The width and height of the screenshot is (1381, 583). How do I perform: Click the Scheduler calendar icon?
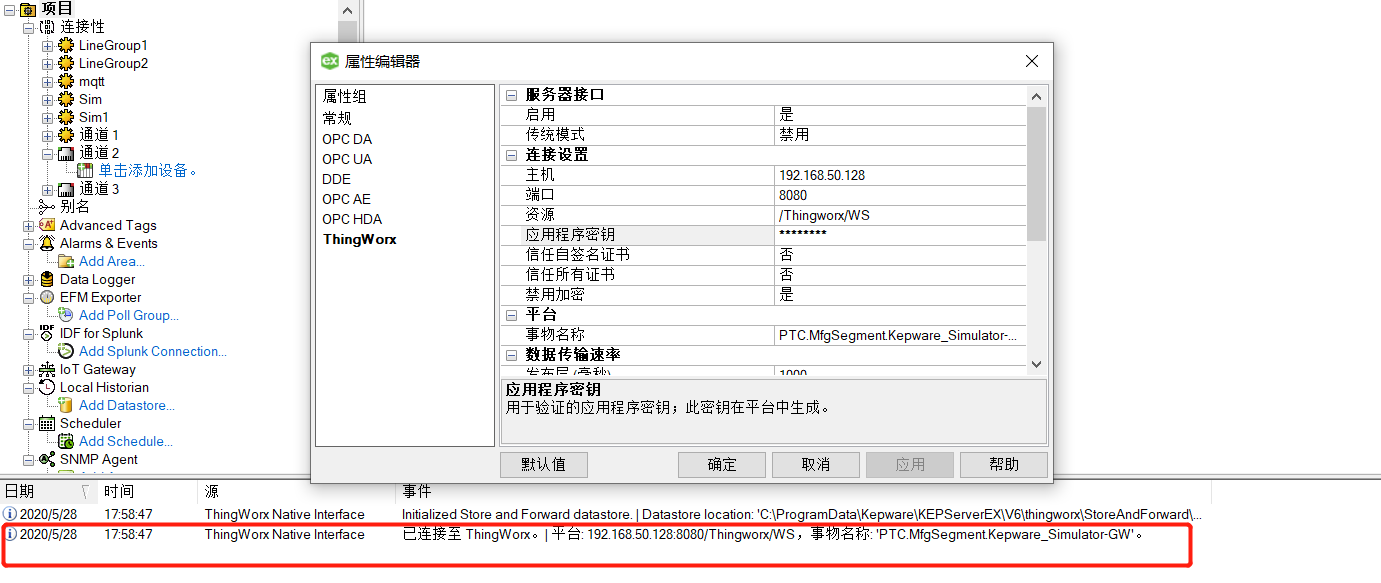pyautogui.click(x=47, y=424)
